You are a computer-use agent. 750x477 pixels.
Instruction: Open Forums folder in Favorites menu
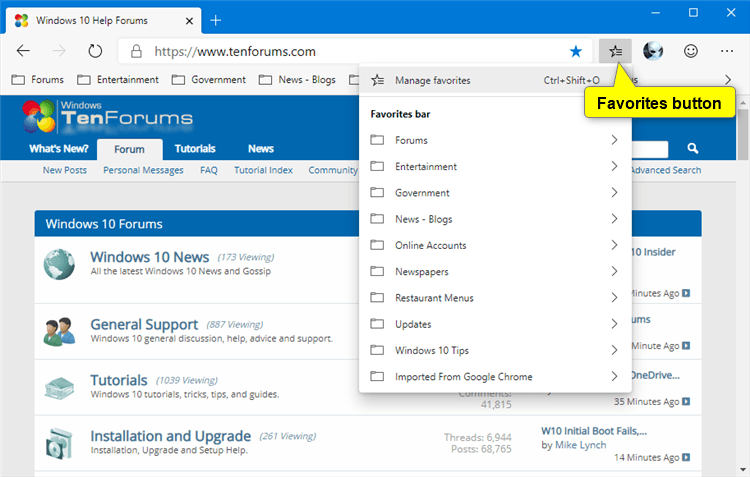coord(495,140)
